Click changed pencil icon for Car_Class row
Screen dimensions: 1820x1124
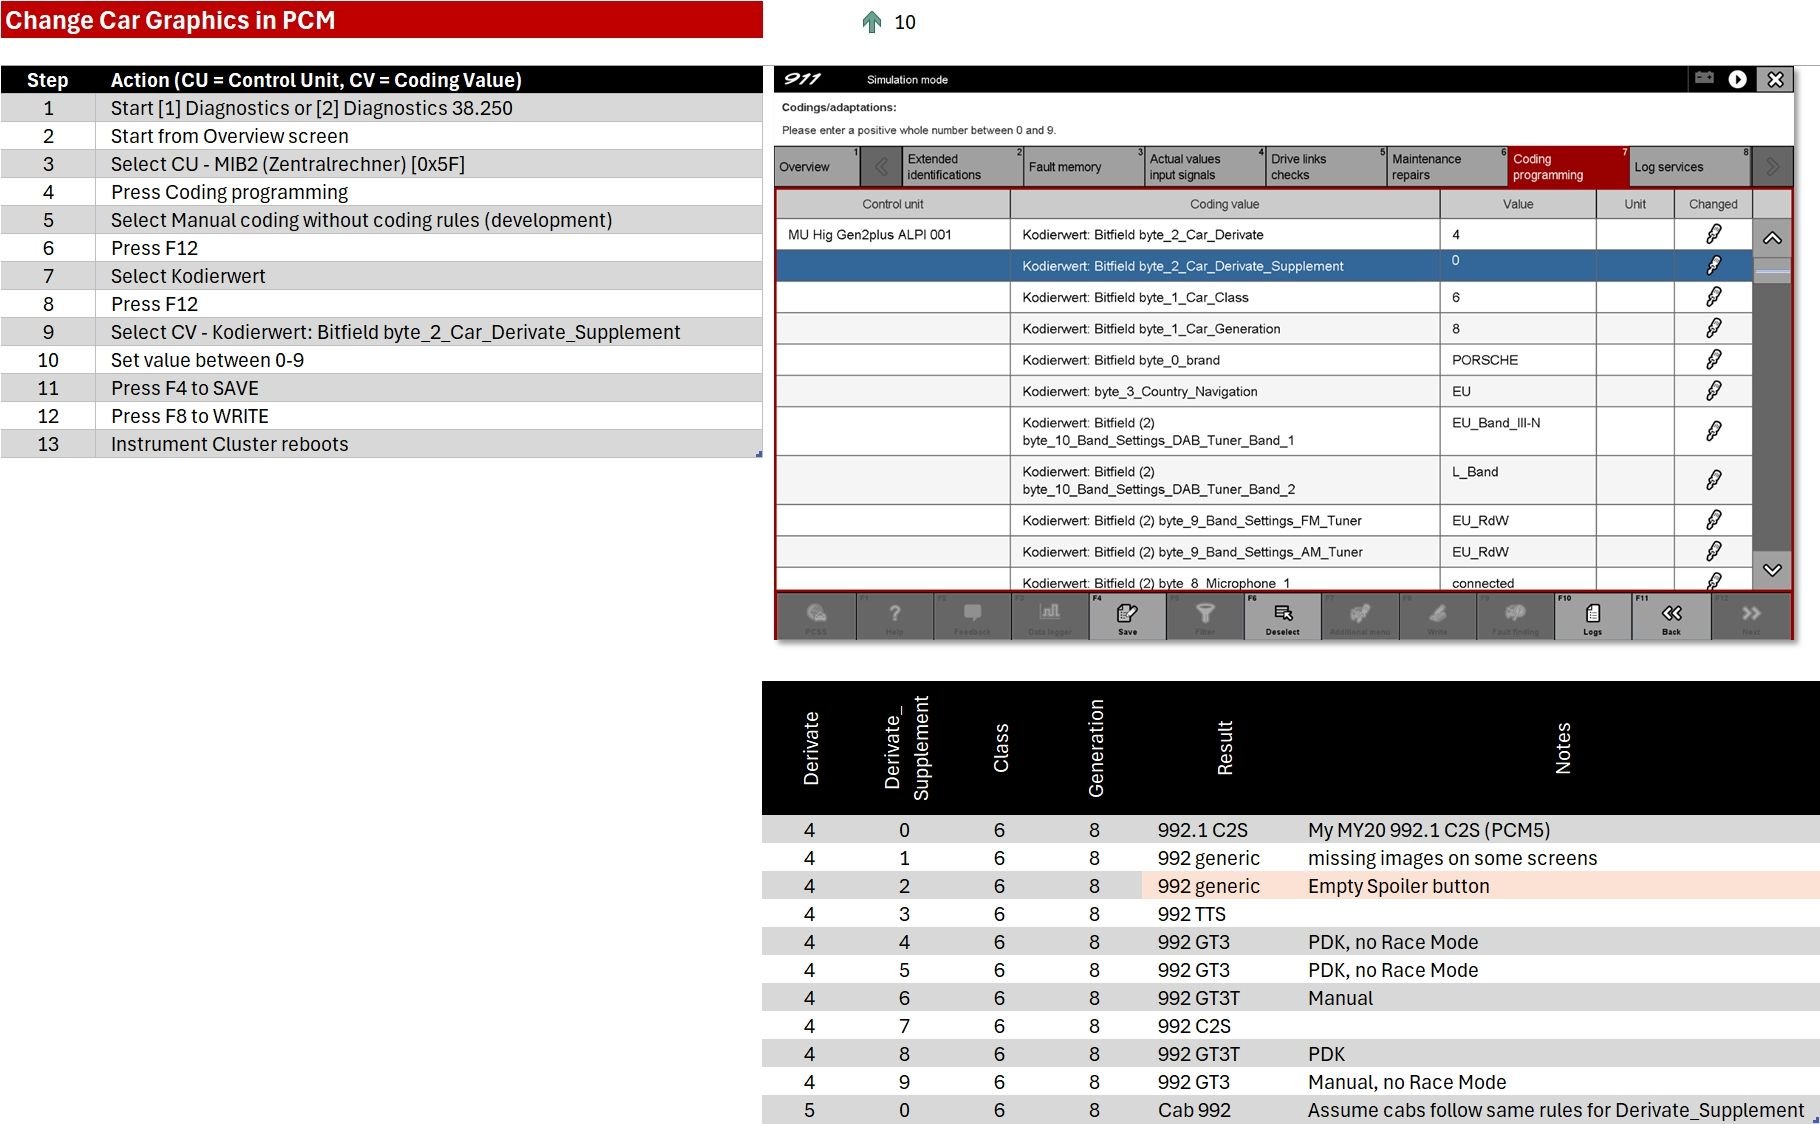tap(1713, 297)
